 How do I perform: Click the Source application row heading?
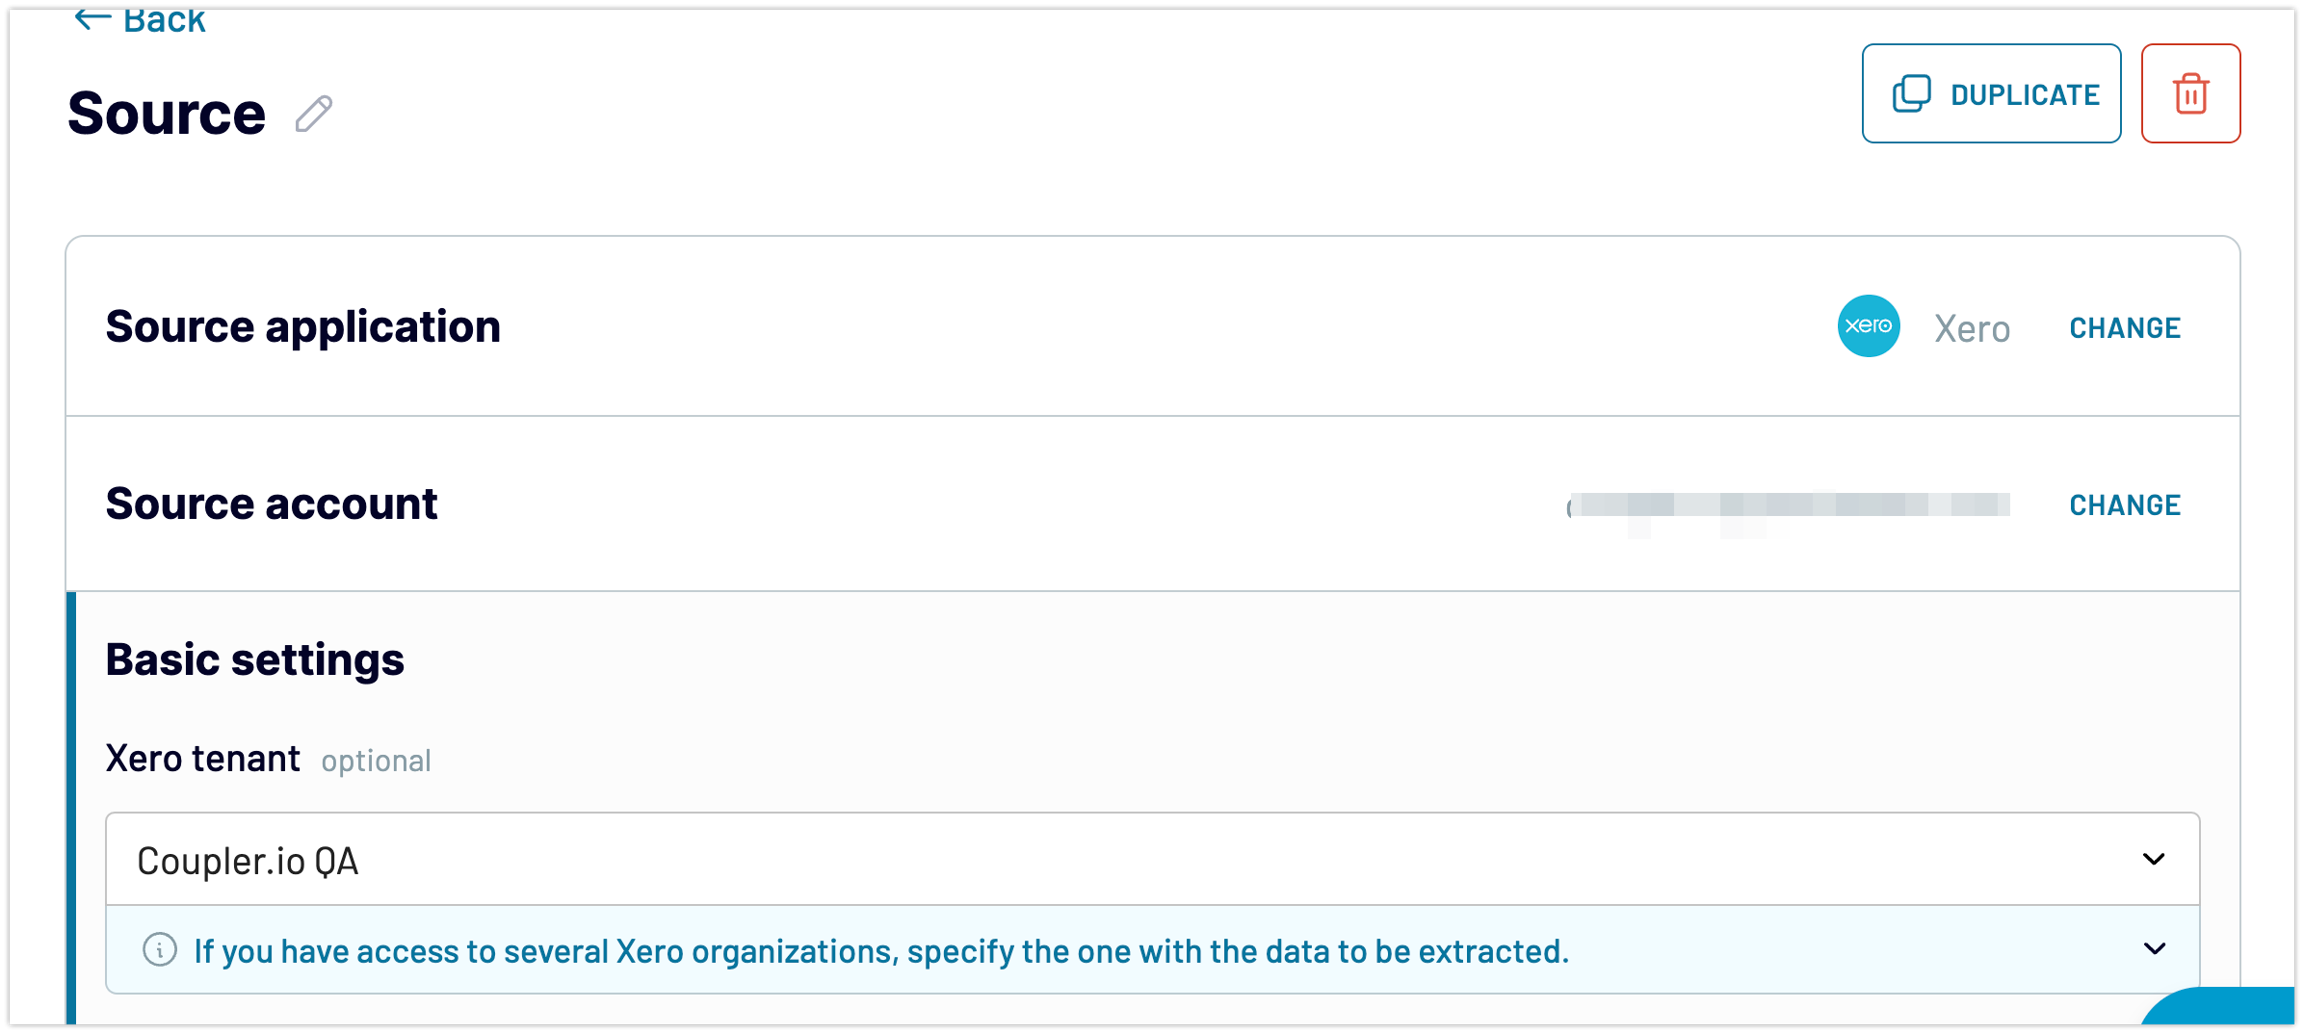coord(303,327)
